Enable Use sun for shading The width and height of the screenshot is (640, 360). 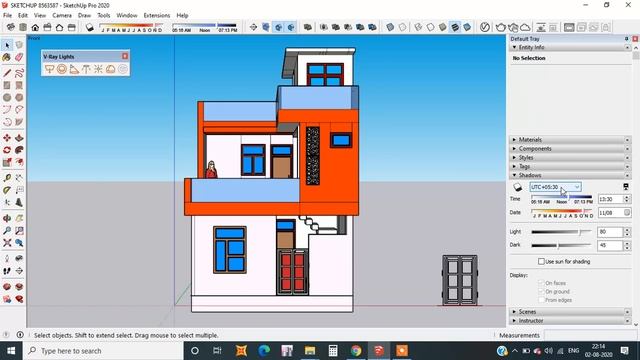click(x=541, y=262)
